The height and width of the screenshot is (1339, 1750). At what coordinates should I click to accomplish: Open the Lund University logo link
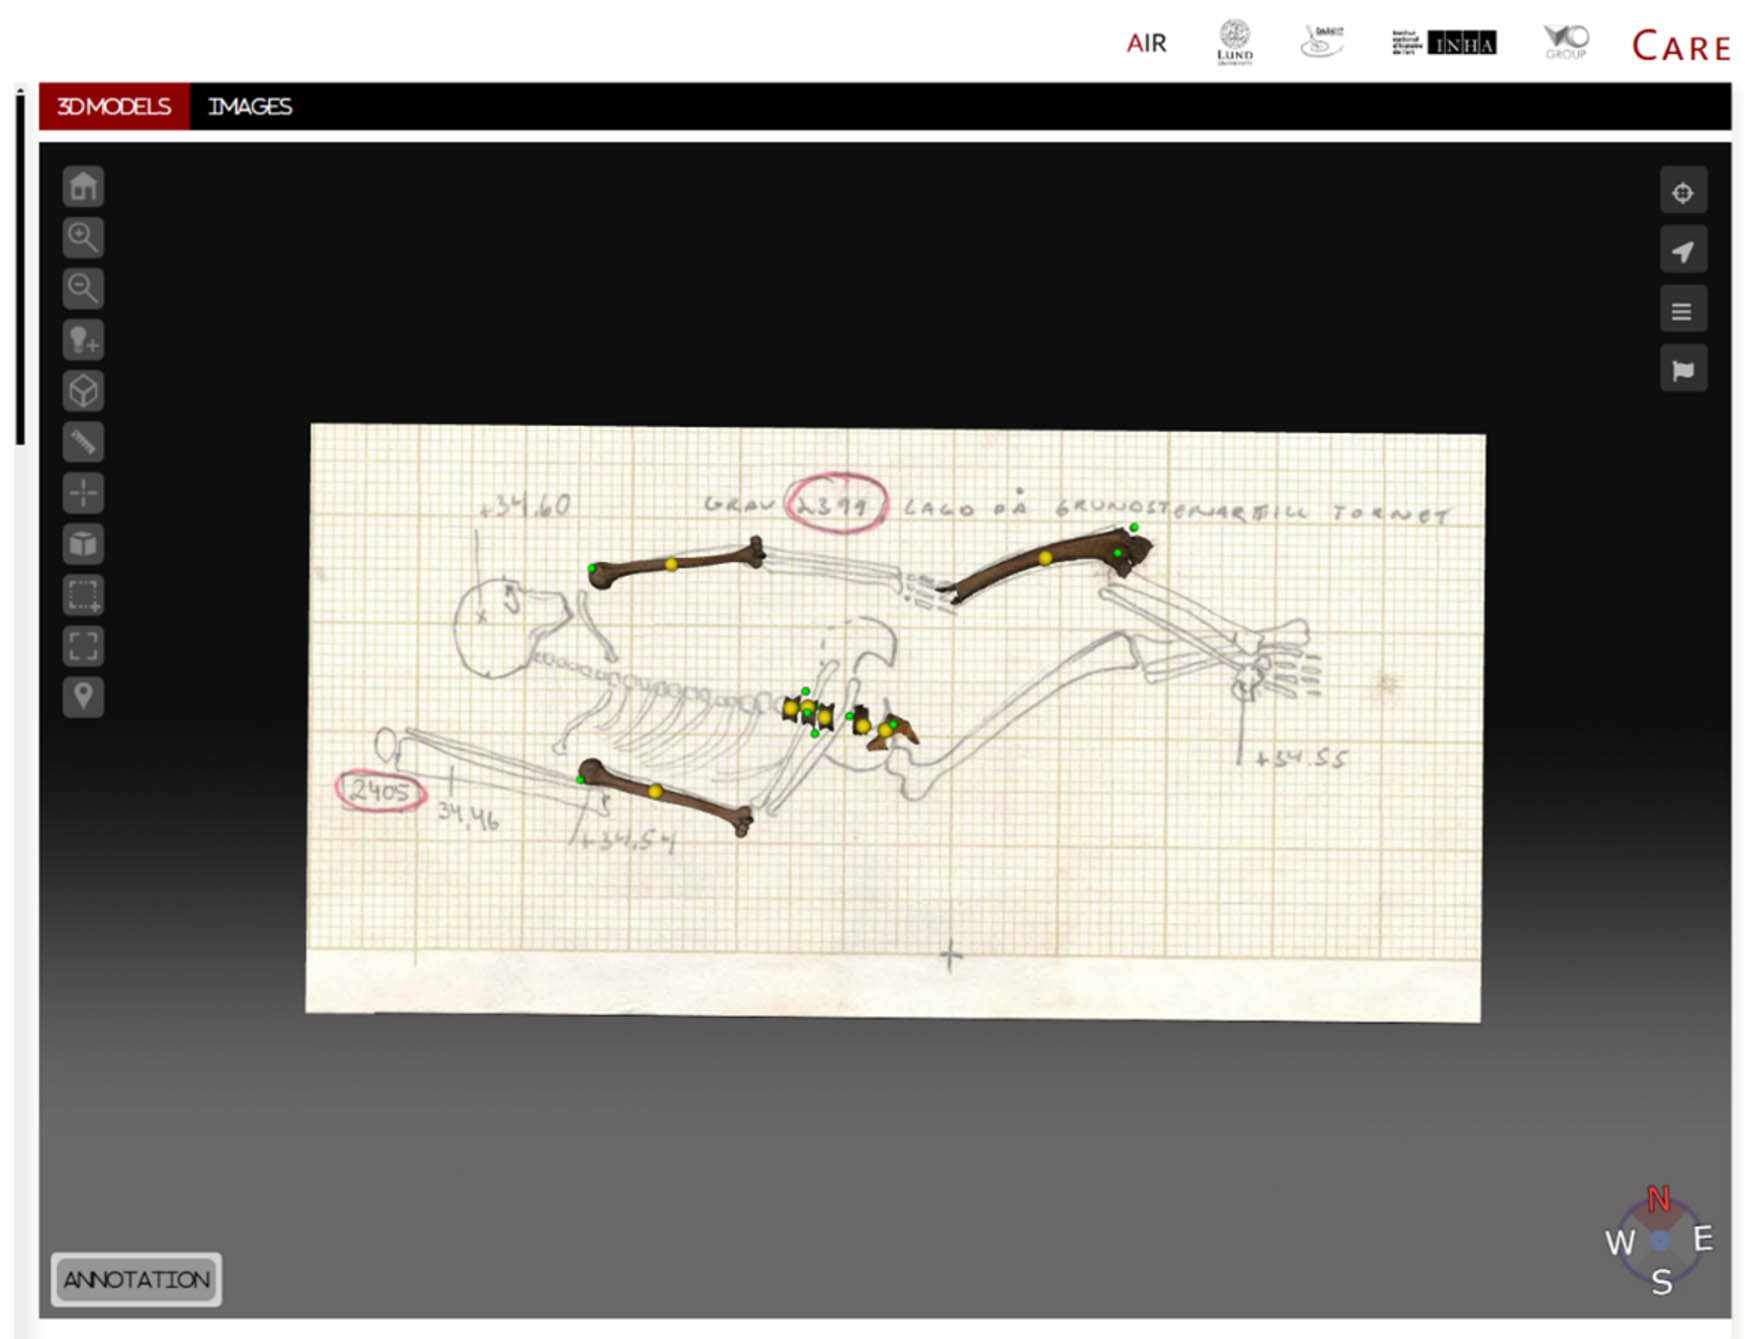1234,42
